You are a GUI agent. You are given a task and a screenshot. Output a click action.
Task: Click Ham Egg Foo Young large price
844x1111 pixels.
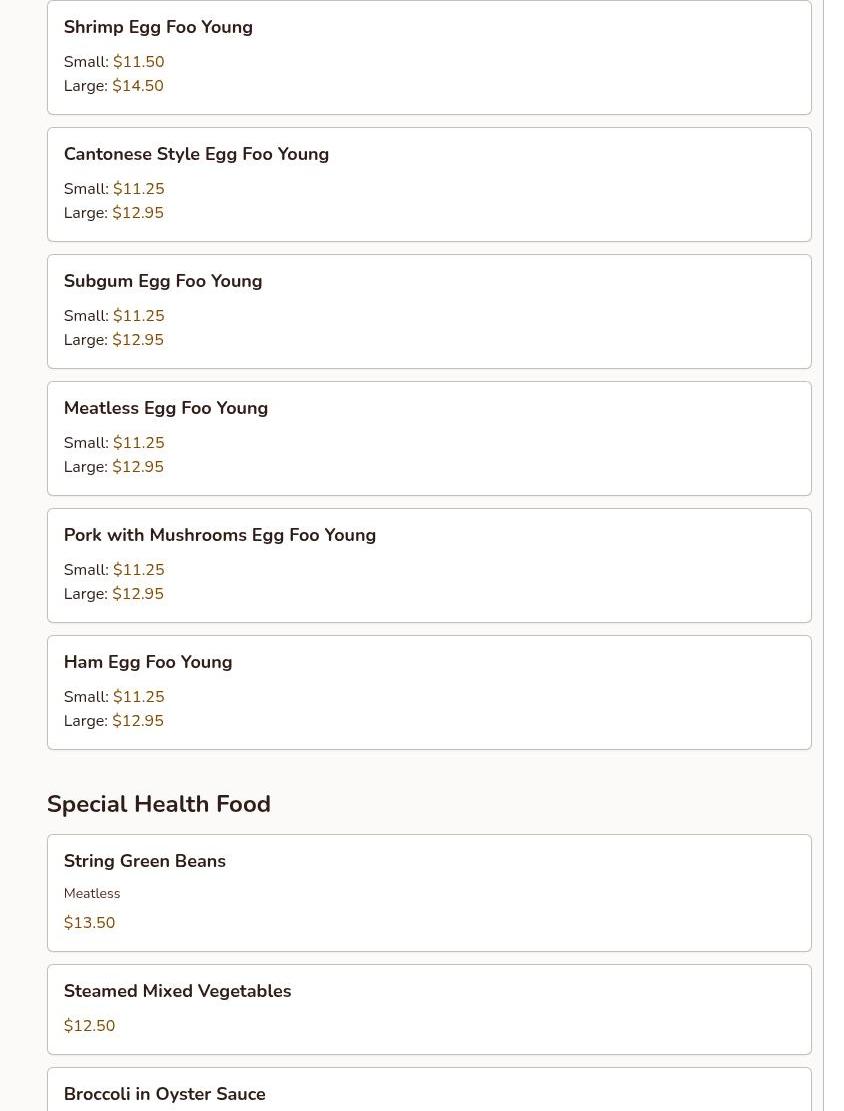138,721
